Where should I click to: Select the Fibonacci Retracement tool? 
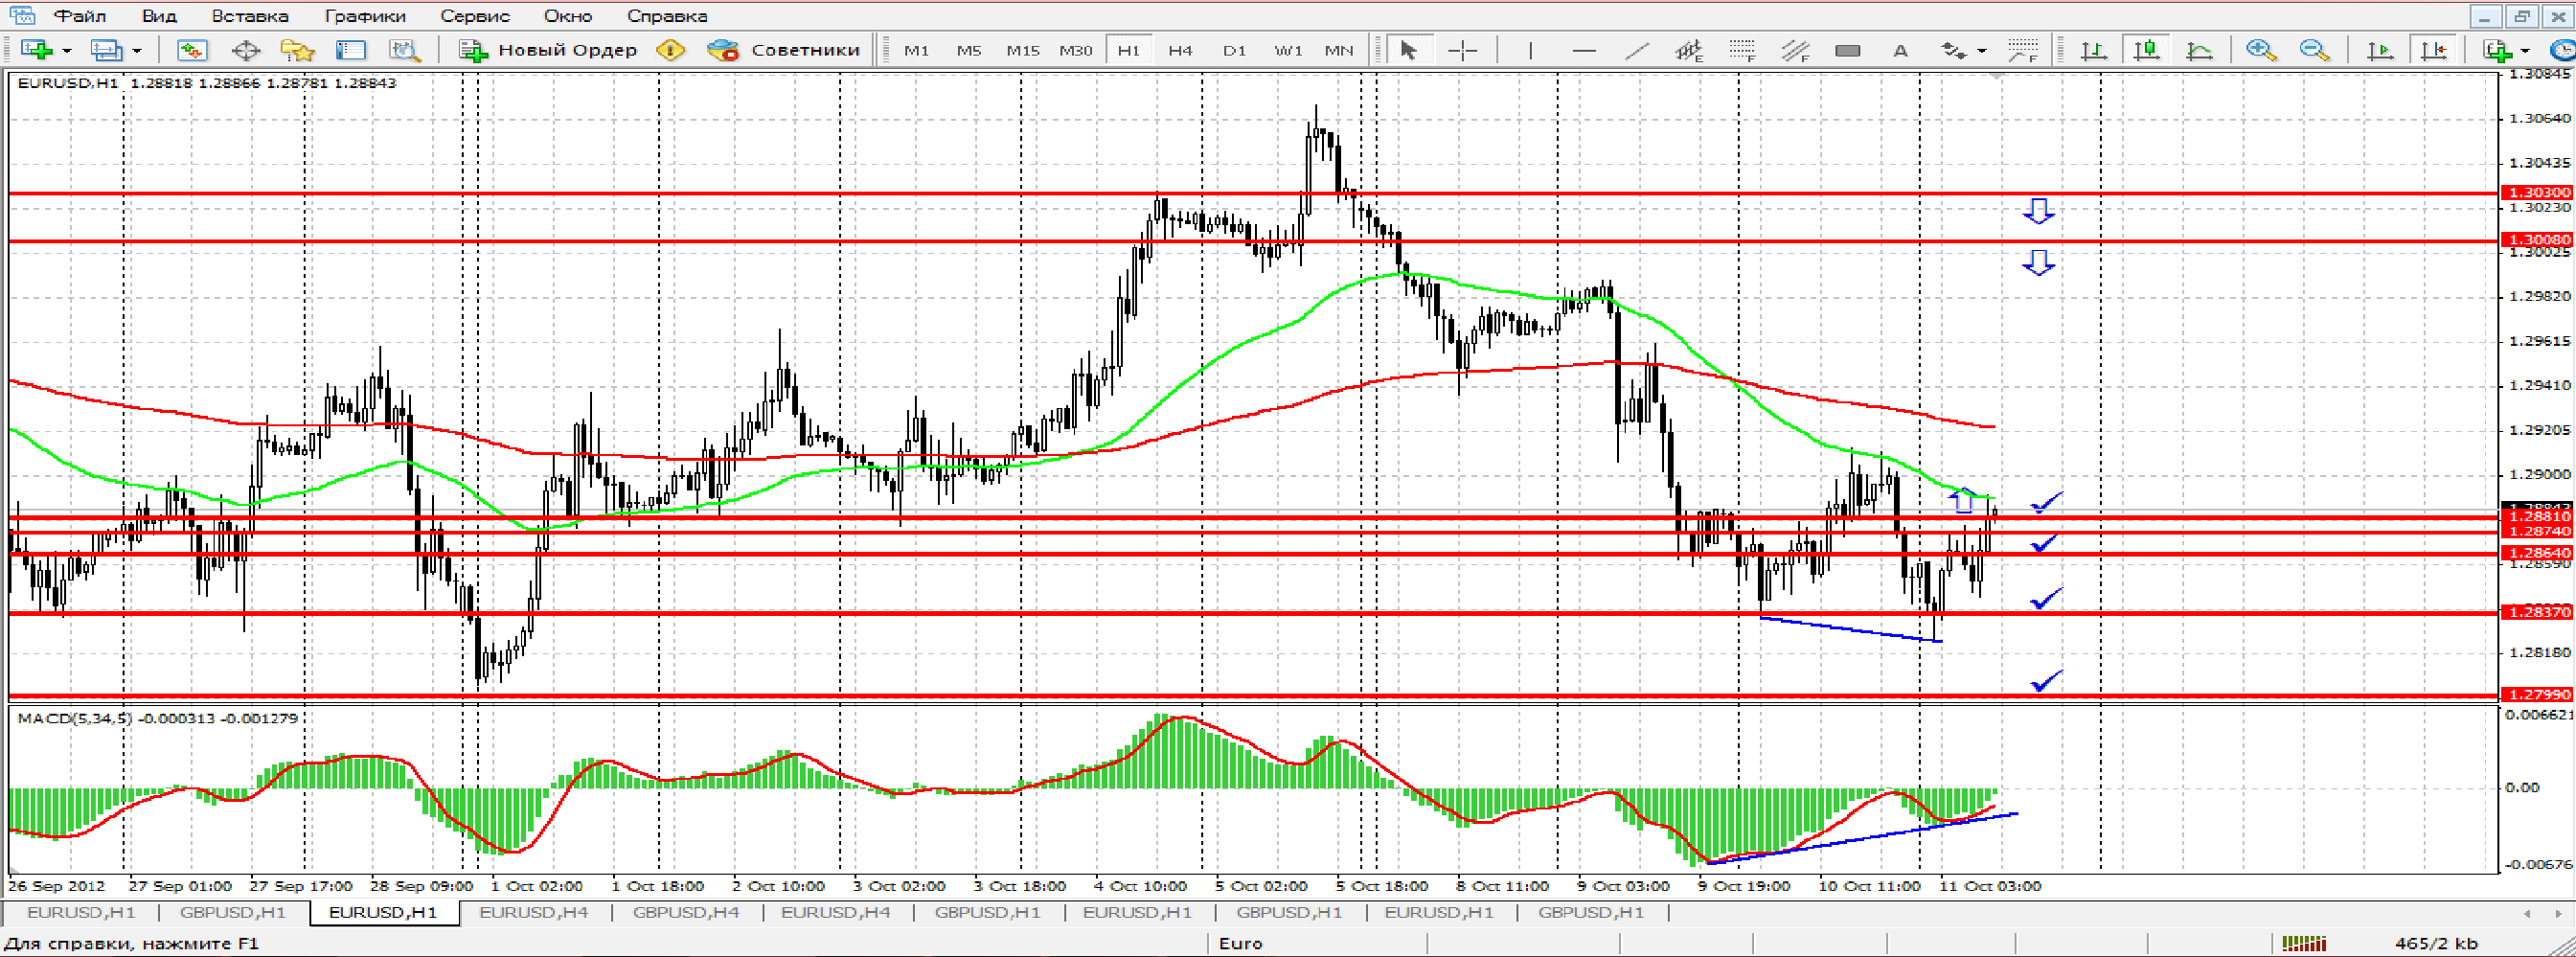1742,50
